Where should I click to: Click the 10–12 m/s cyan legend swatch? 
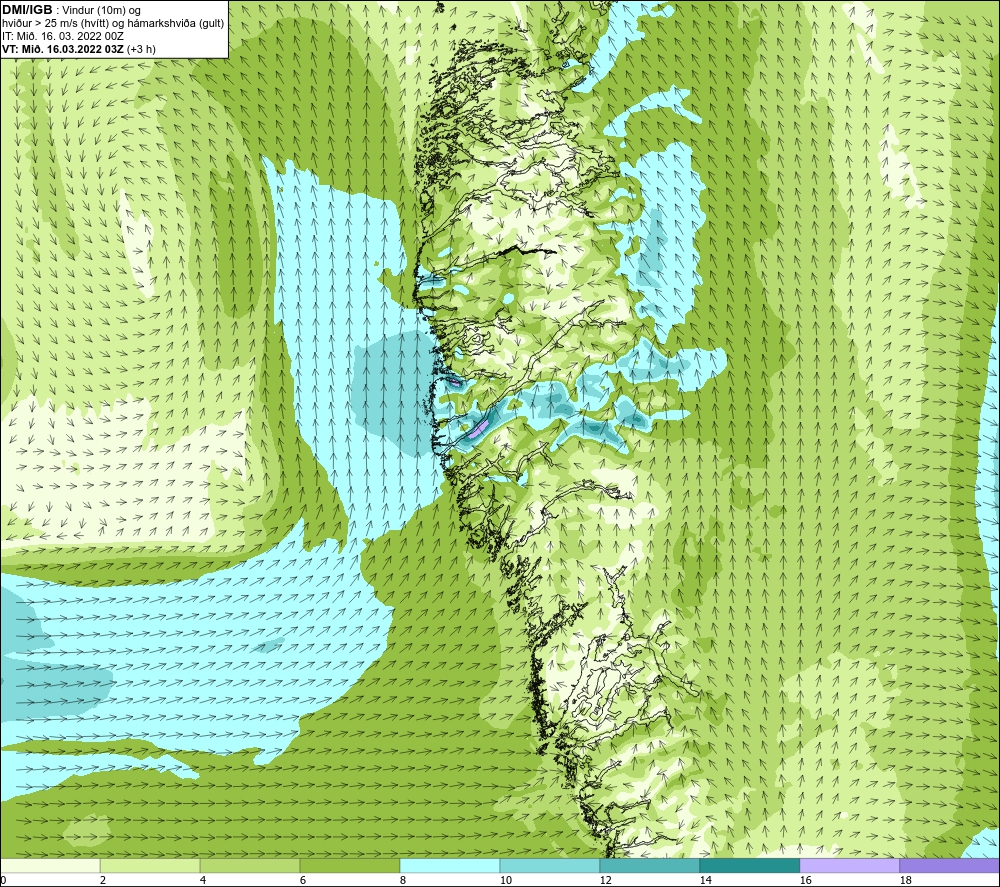tap(550, 865)
